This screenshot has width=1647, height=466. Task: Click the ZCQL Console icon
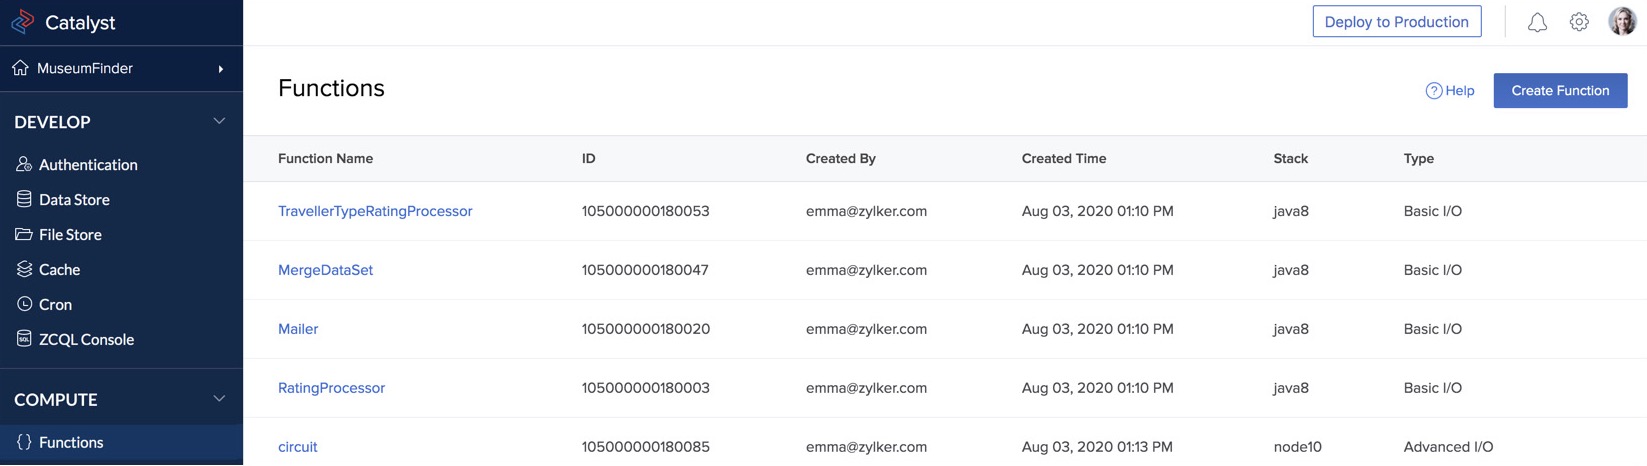(x=24, y=339)
